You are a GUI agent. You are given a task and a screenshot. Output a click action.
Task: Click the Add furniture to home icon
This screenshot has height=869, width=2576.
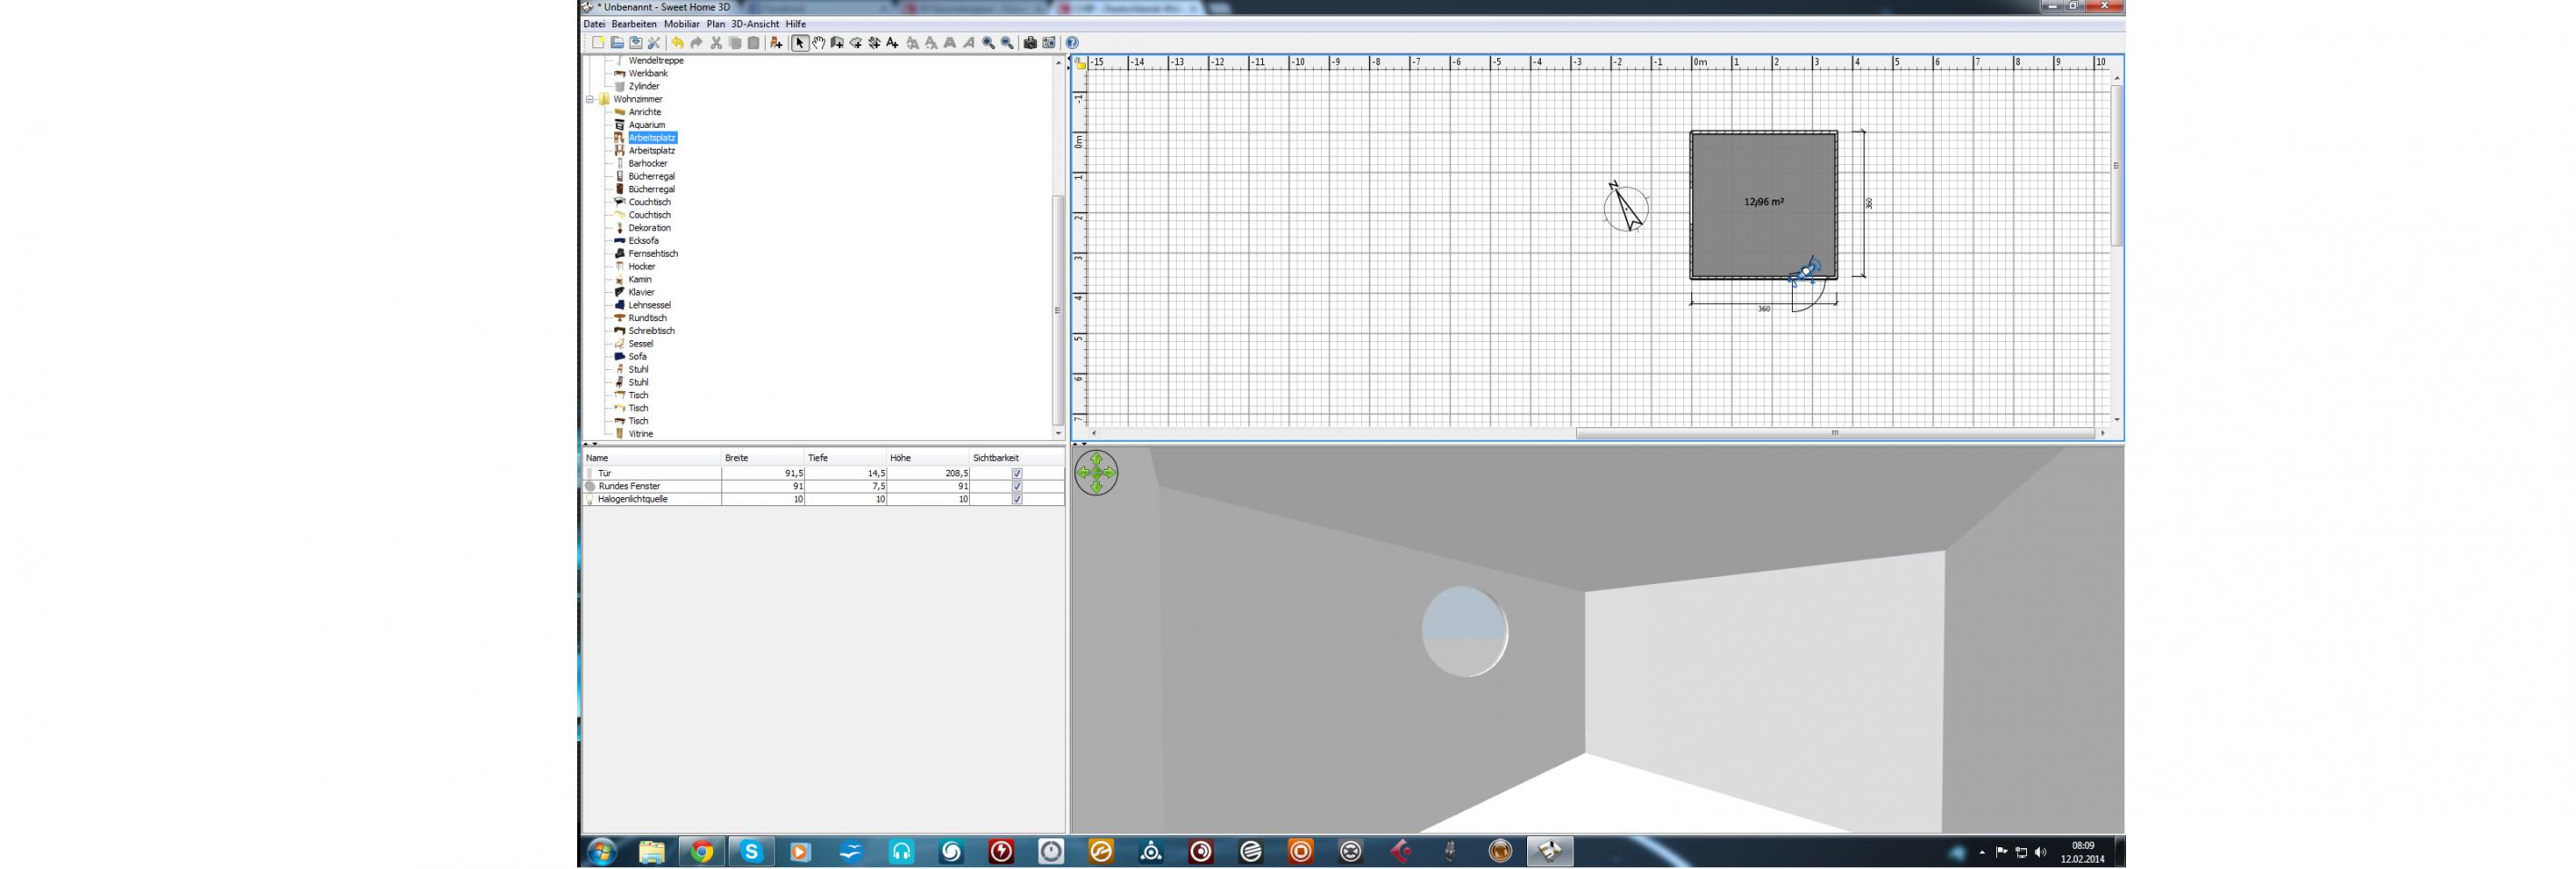776,43
